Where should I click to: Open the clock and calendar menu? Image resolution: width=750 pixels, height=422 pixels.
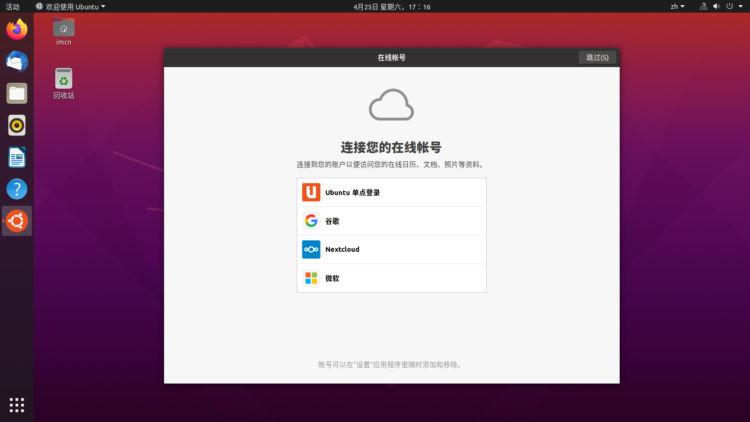(392, 6)
